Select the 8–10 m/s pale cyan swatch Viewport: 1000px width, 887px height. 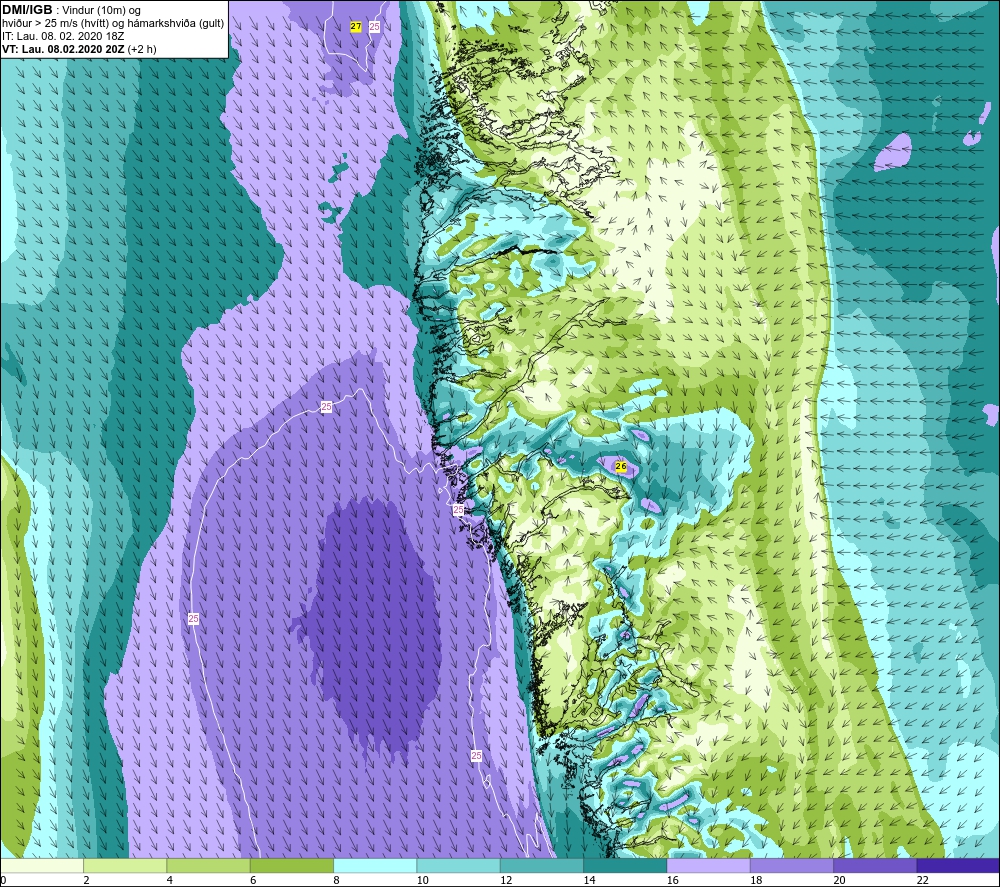(375, 865)
